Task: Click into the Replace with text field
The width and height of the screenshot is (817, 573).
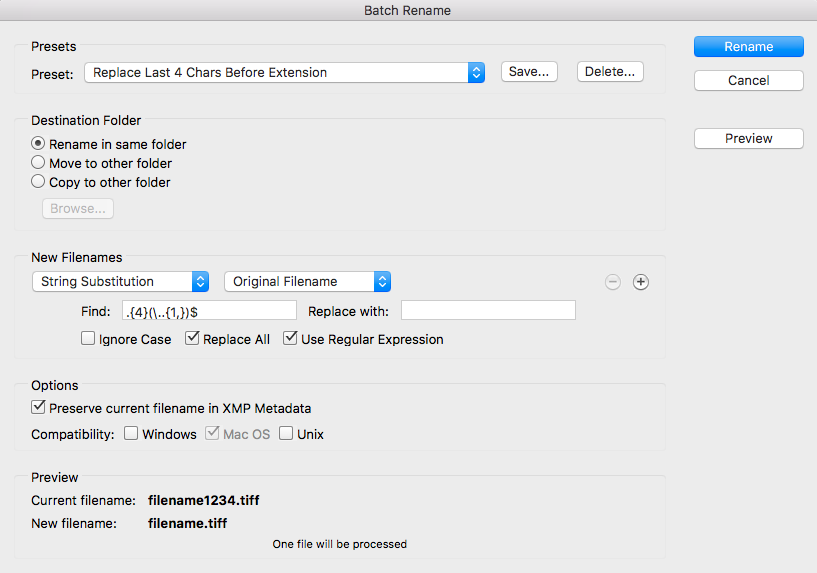Action: click(488, 310)
